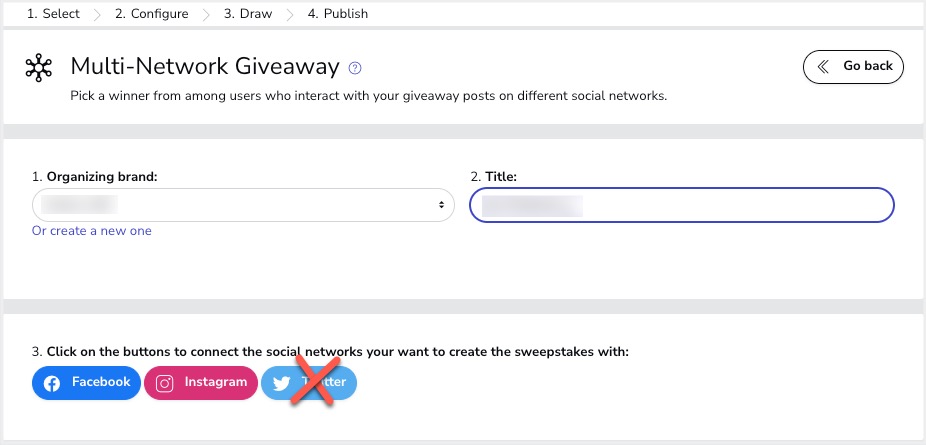Click the double chevron back icon
926x445 pixels.
(x=823, y=67)
